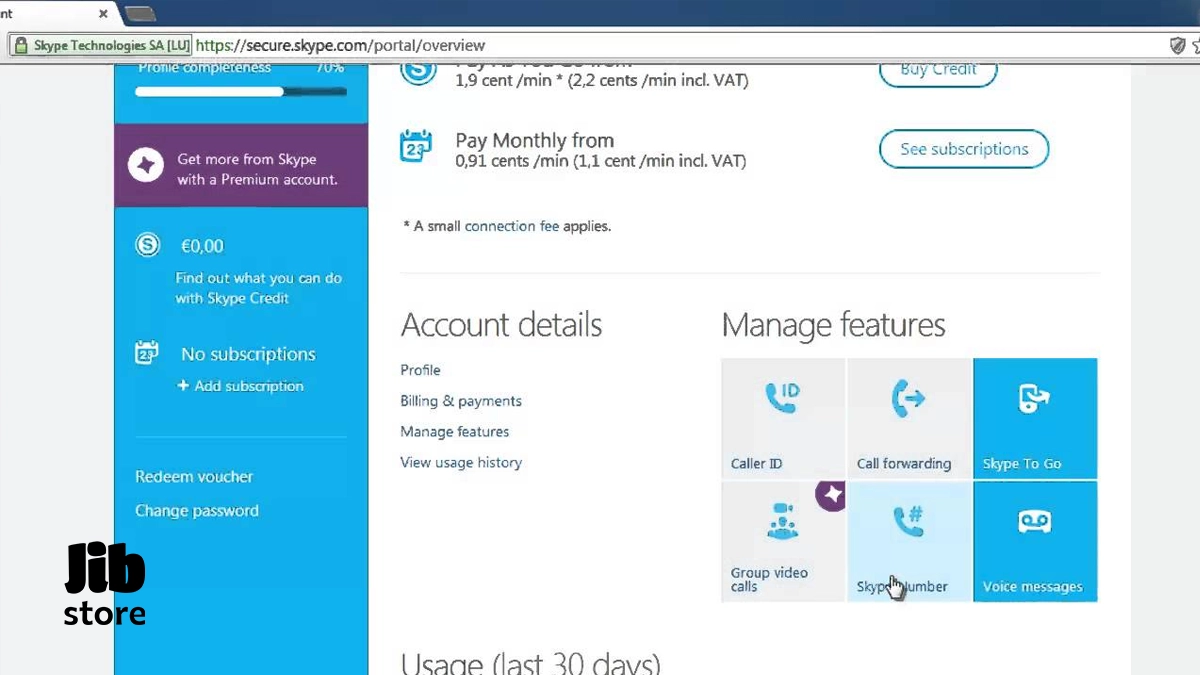This screenshot has height=675, width=1200.
Task: Click the Buy Credit button
Action: coord(937,69)
